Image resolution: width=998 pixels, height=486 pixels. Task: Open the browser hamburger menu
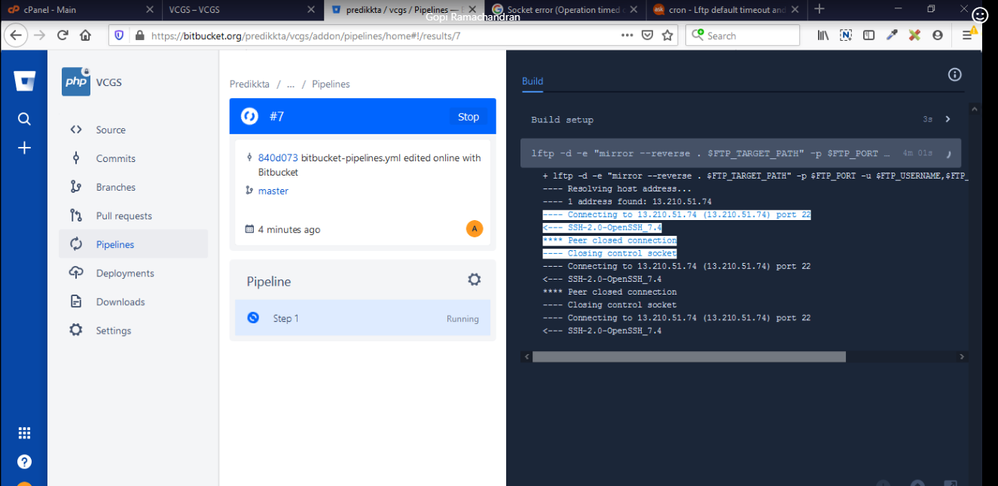tap(967, 36)
